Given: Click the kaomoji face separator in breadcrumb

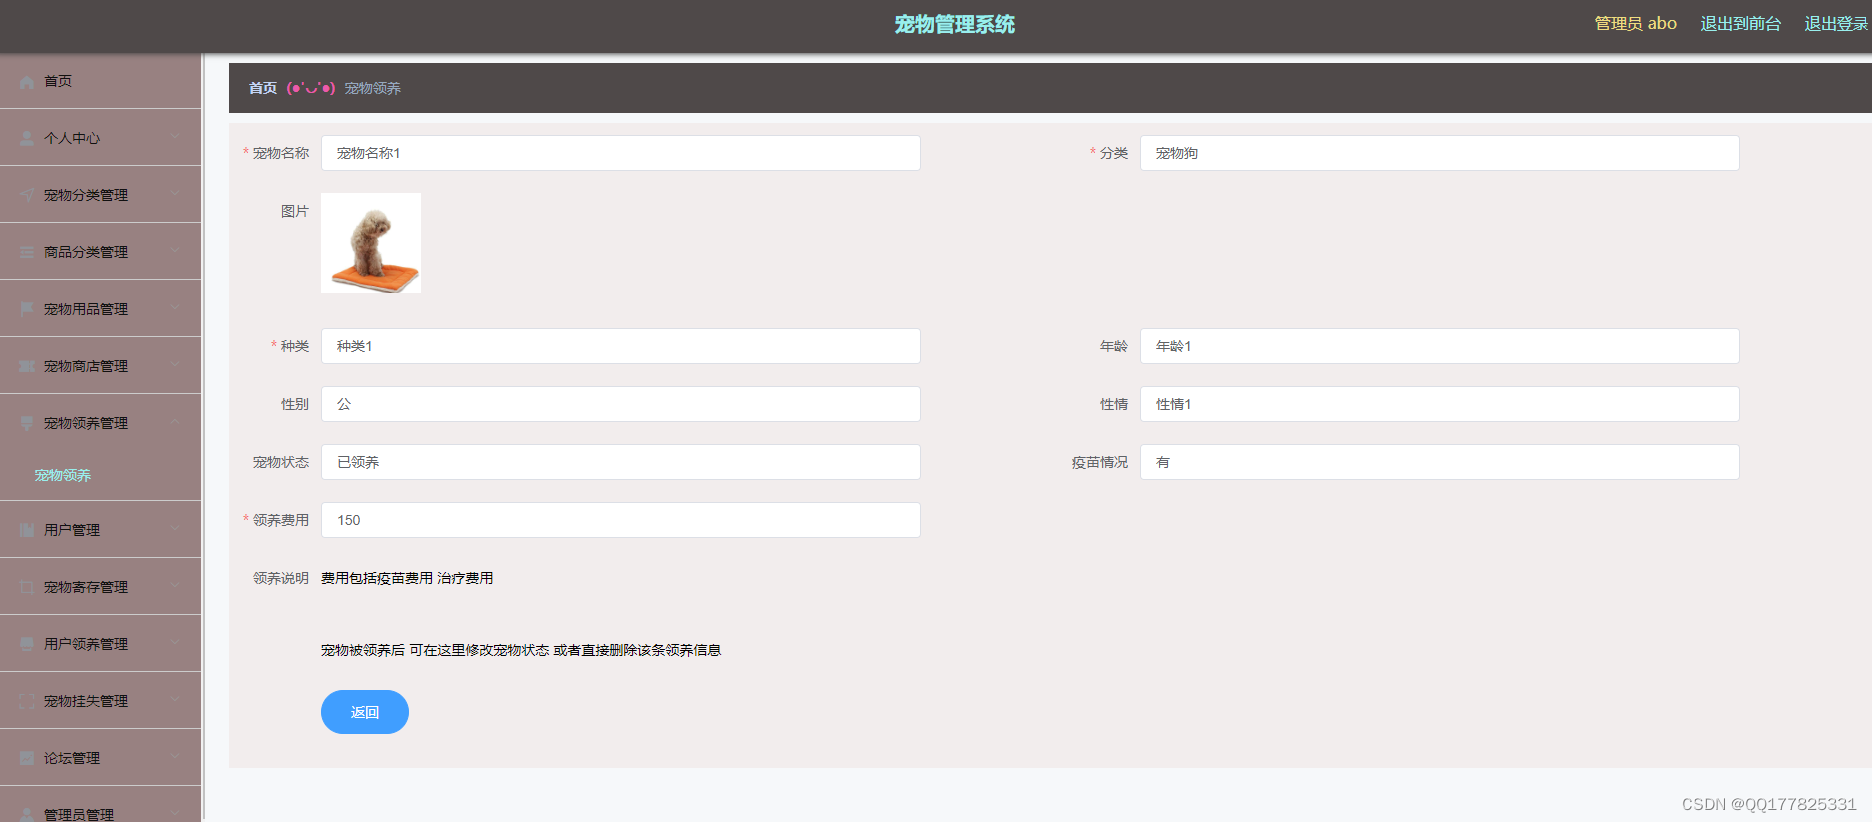Looking at the screenshot, I should [x=311, y=88].
